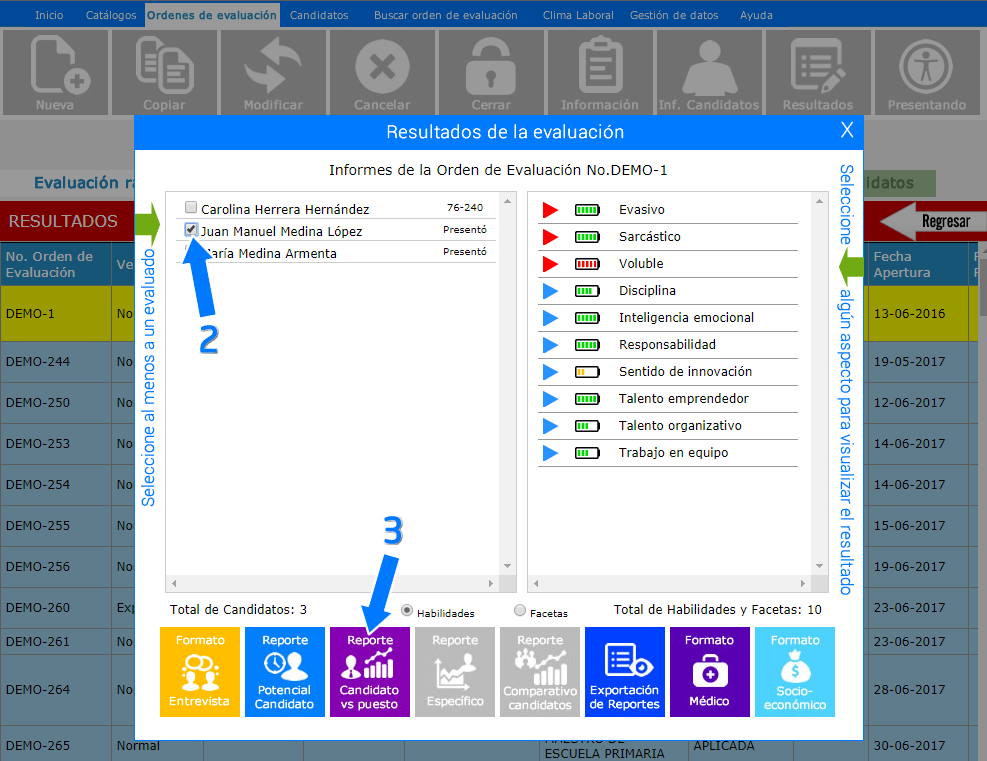This screenshot has height=761, width=987.
Task: Click the Sentido de innovación level bar
Action: click(x=587, y=372)
